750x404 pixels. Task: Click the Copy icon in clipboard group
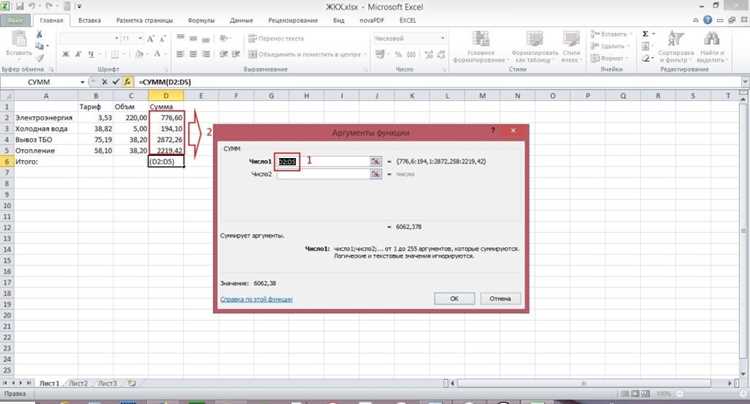pyautogui.click(x=40, y=46)
